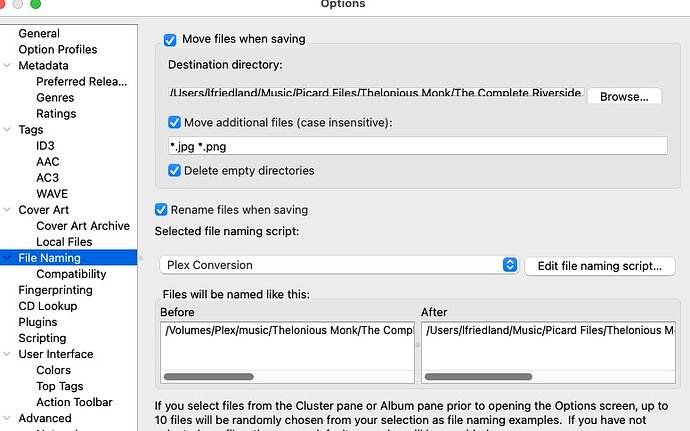The image size is (690, 431).
Task: Collapse the User Interface section arrow
Action: 9,354
